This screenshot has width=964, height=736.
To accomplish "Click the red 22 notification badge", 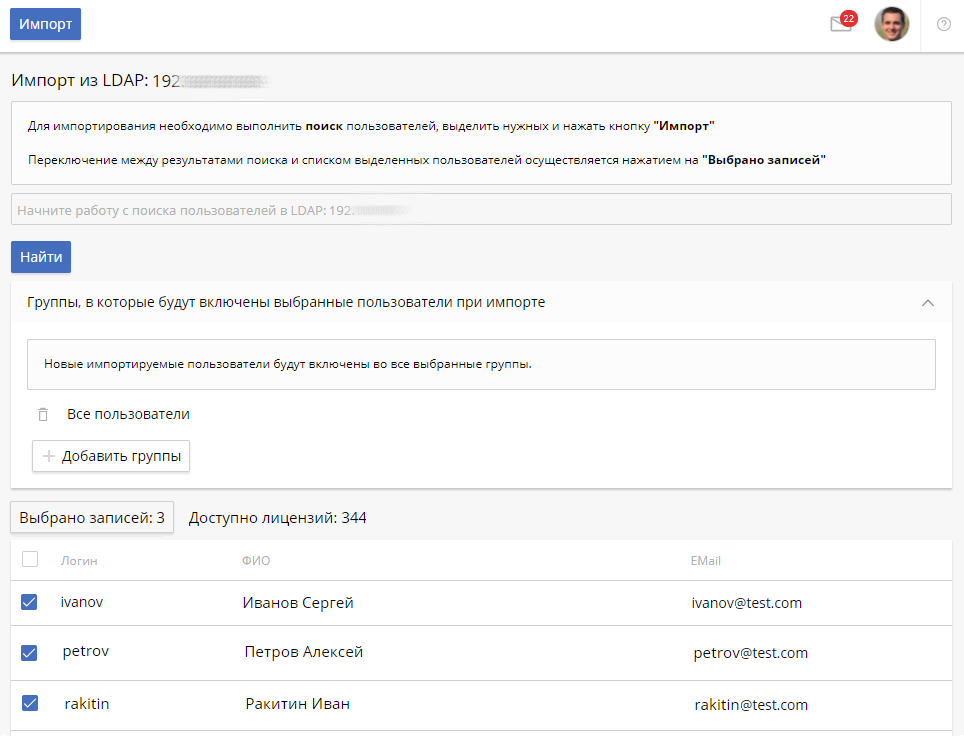I will click(x=848, y=18).
